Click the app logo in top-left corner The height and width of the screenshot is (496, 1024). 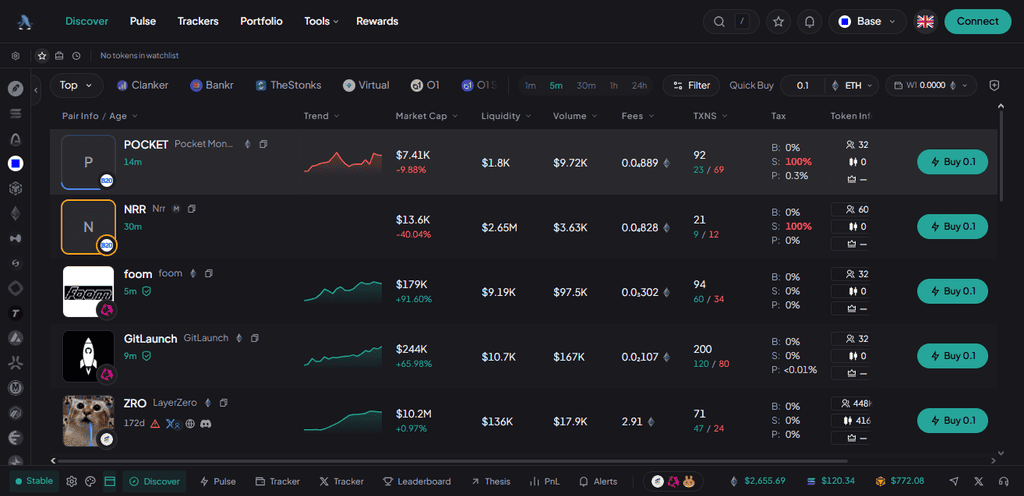point(25,22)
